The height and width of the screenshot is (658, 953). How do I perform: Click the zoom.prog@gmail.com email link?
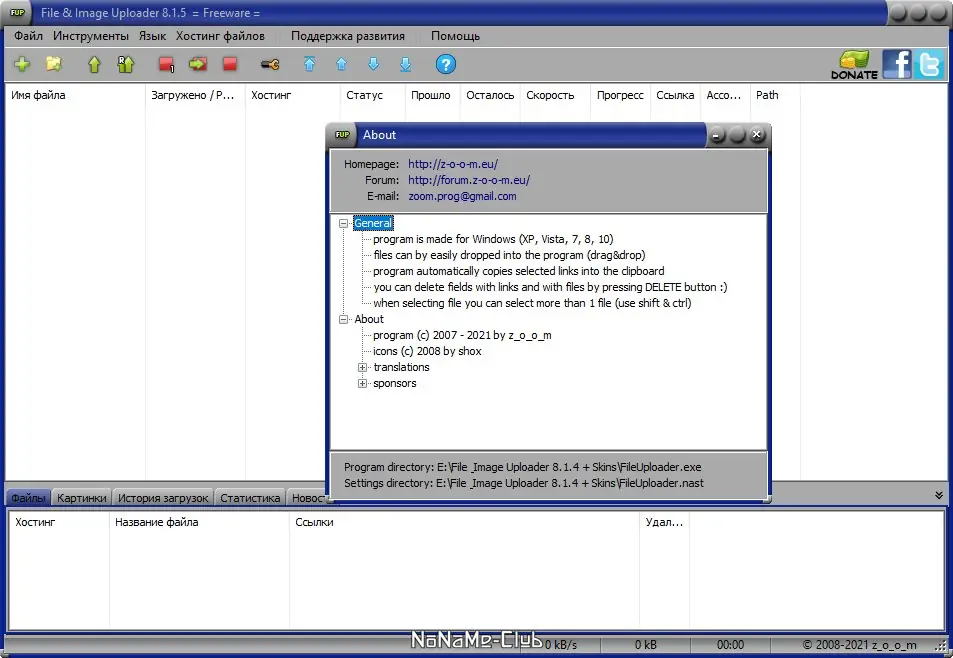click(462, 196)
